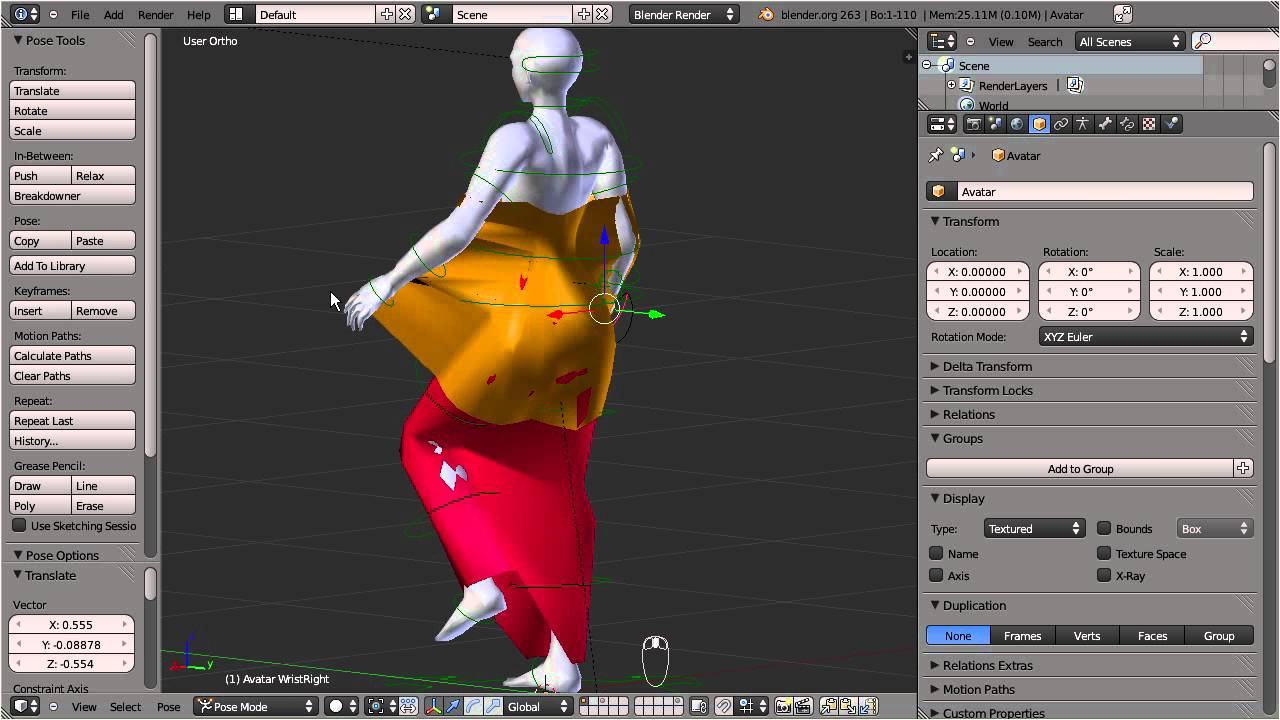Expand RenderLayers in the outliner tree

(x=952, y=85)
